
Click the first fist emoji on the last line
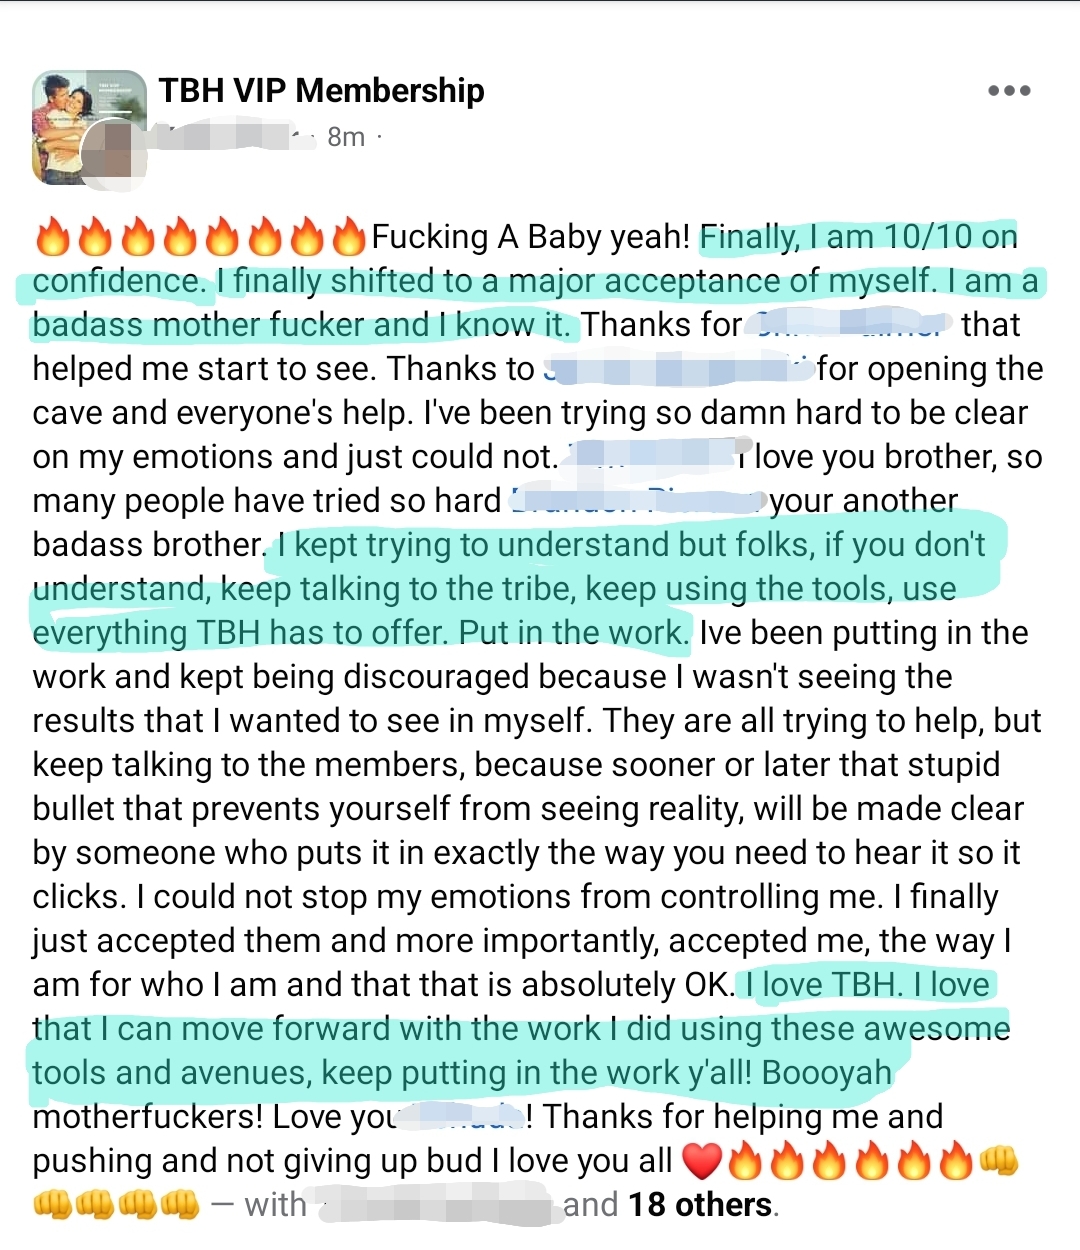(x=52, y=1205)
